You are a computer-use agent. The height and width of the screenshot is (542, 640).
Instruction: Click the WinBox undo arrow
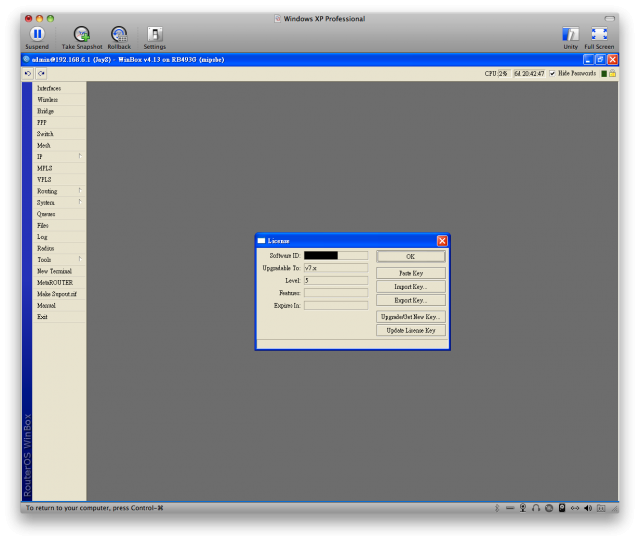(28, 73)
